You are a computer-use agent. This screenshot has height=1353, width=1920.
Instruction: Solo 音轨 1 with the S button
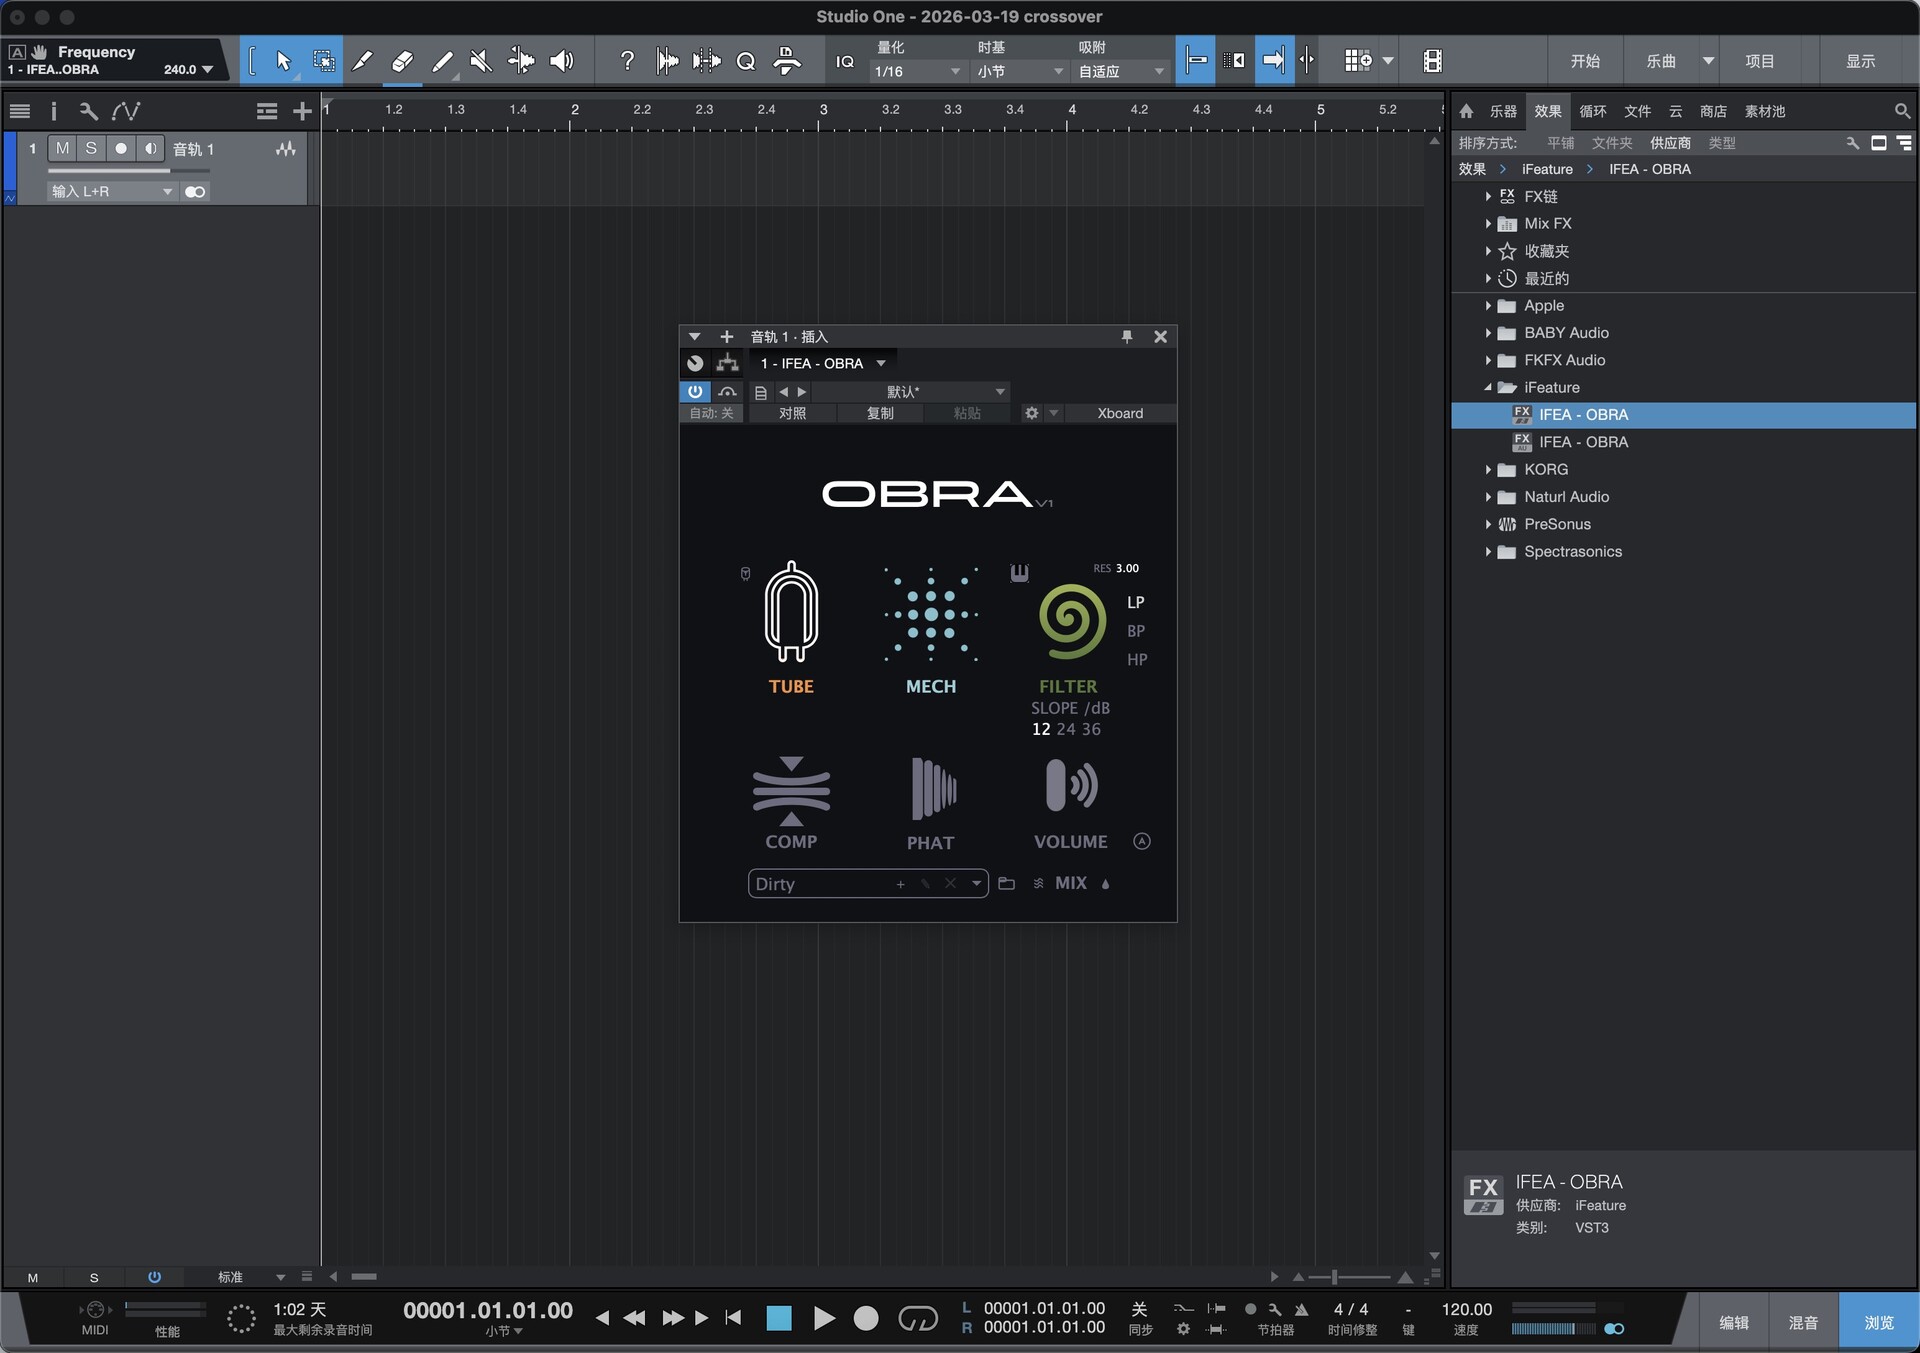click(x=91, y=148)
